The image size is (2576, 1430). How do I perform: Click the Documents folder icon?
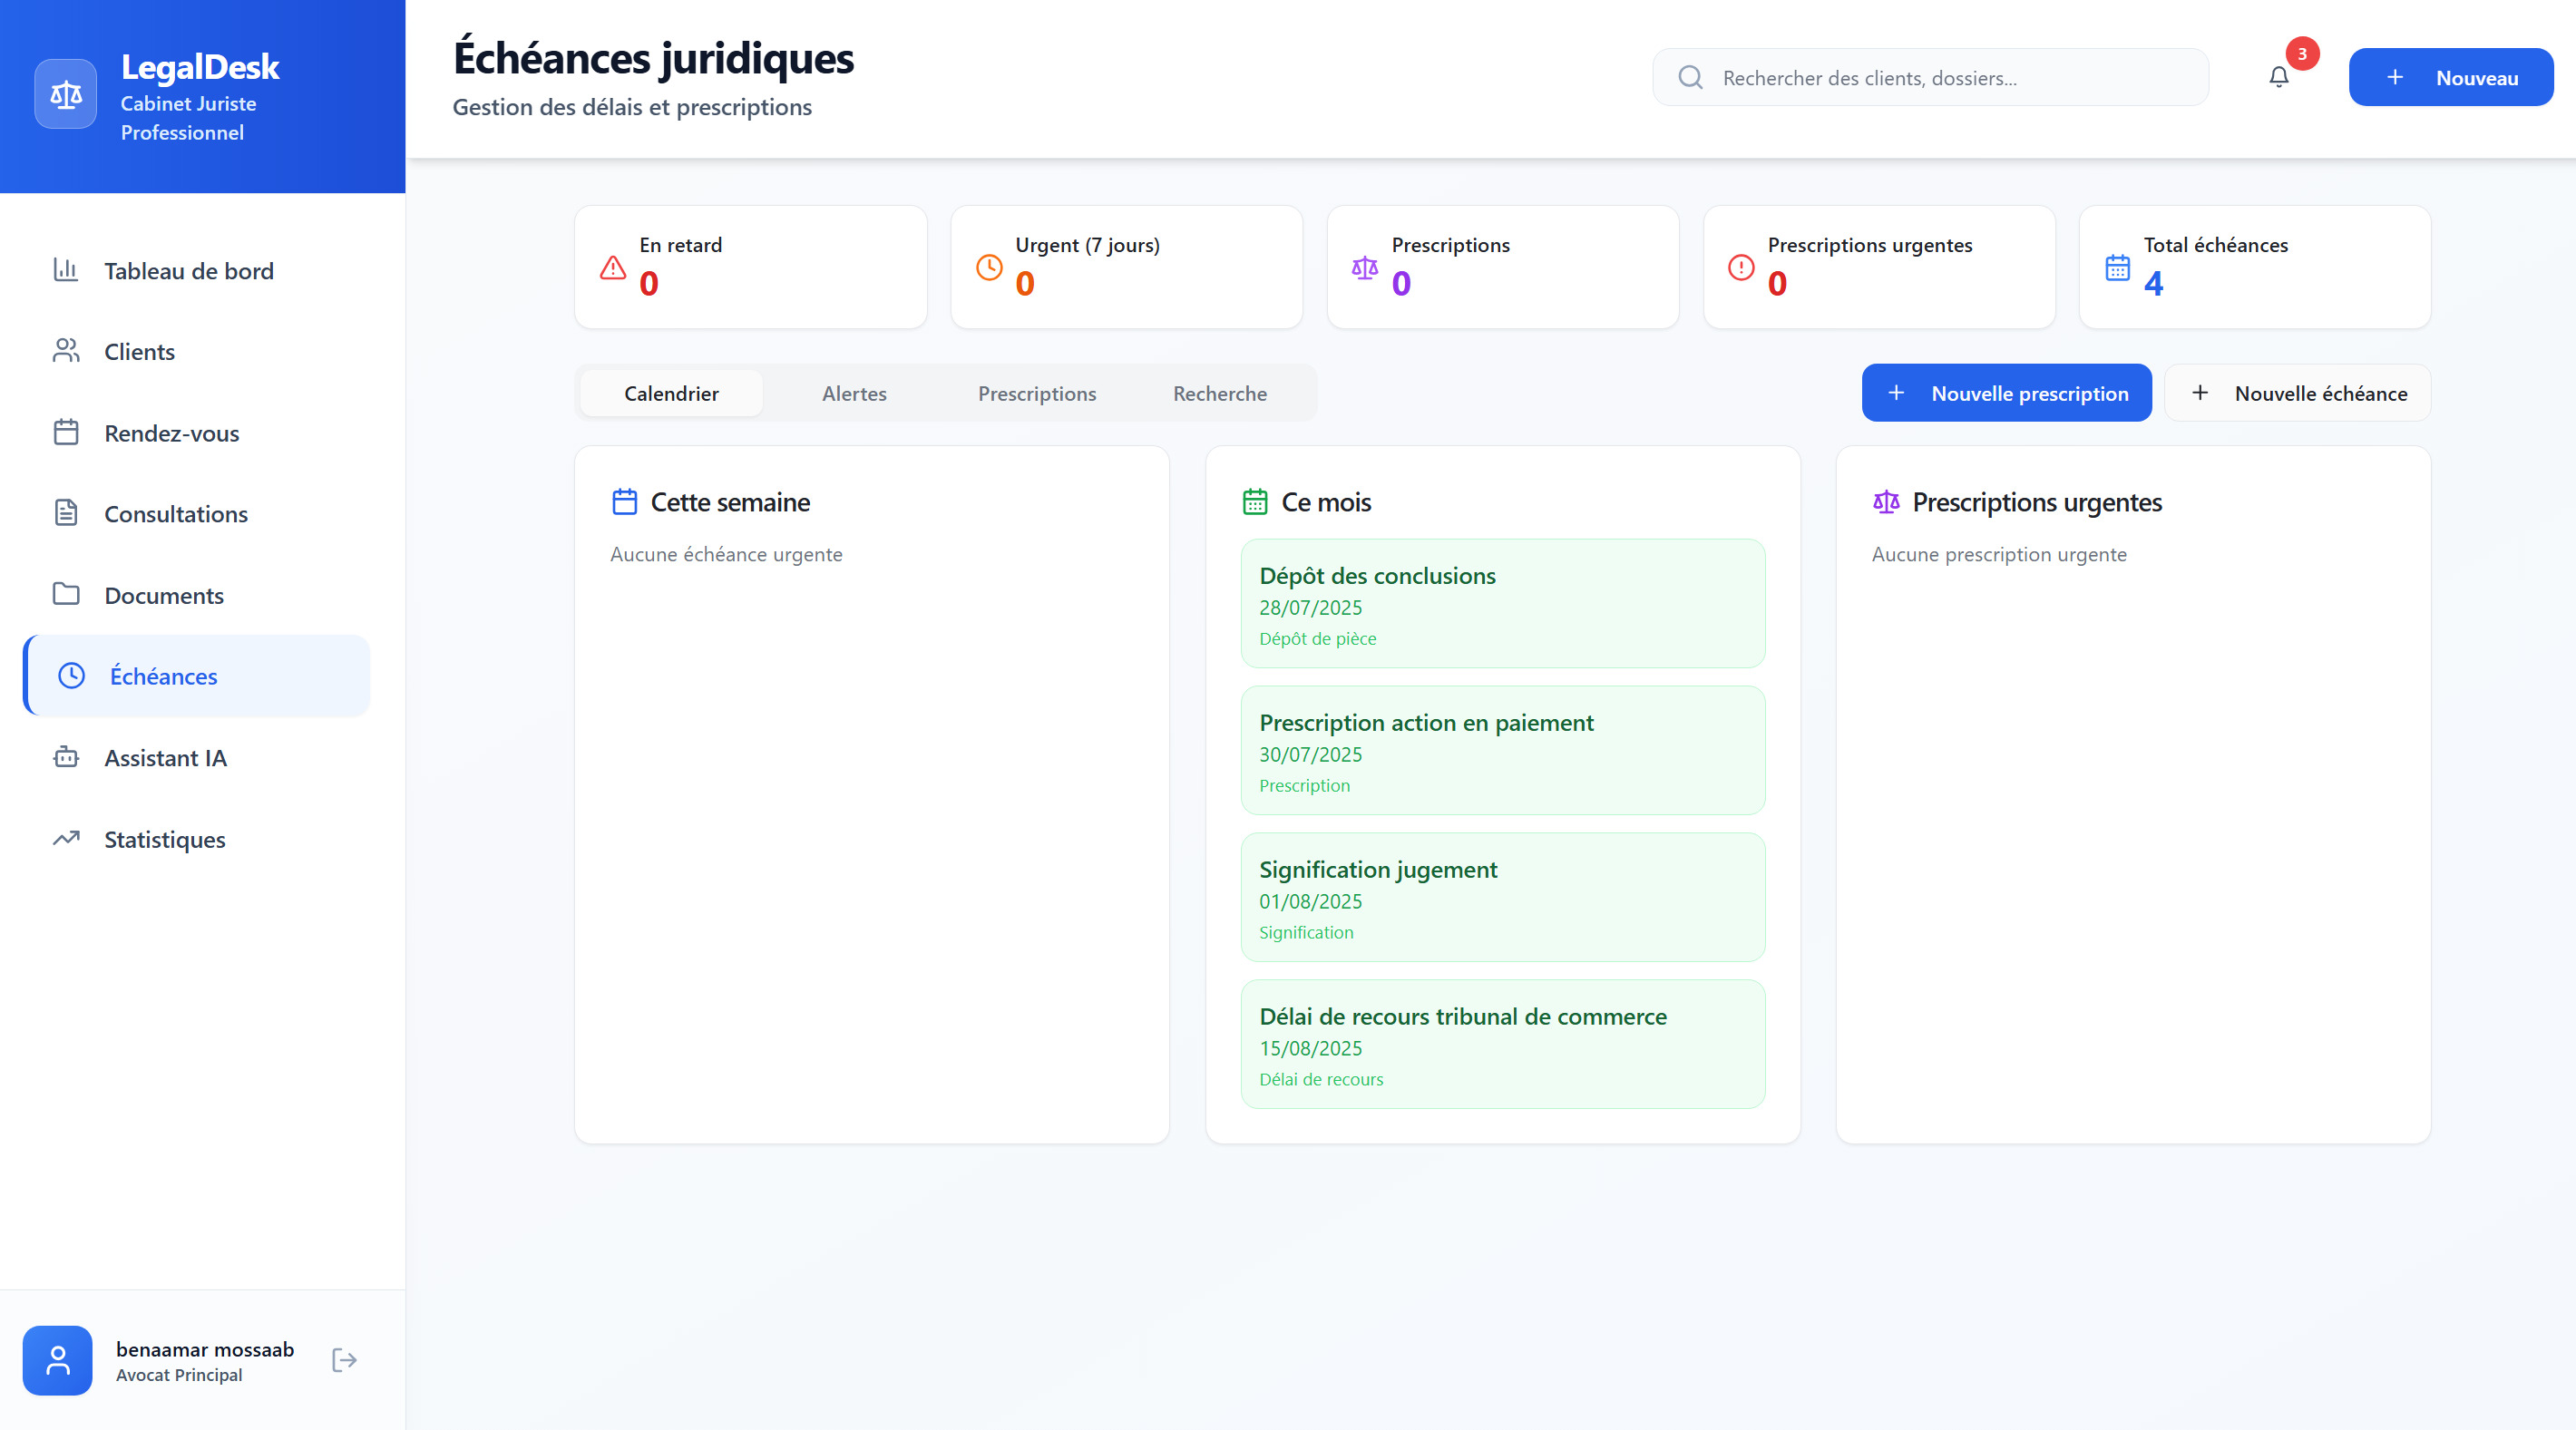66,595
